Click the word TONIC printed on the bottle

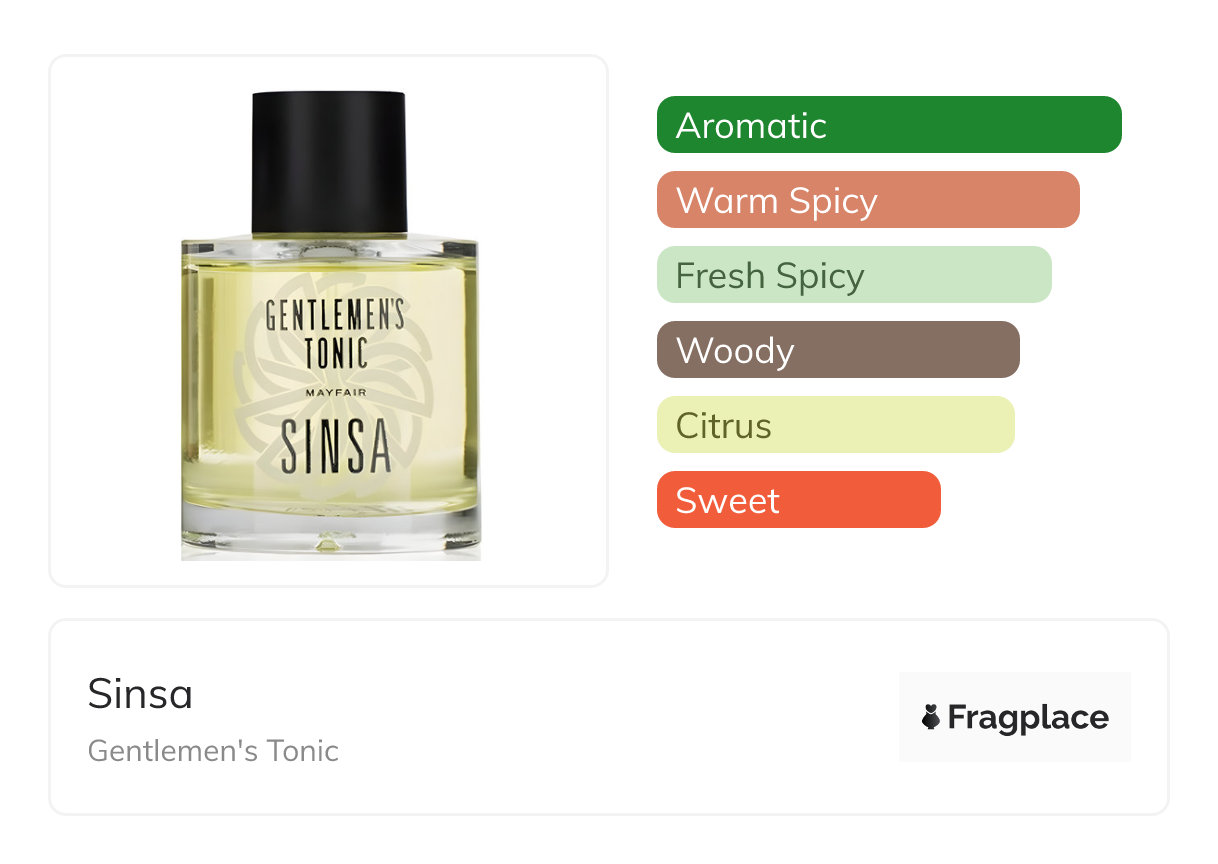335,351
